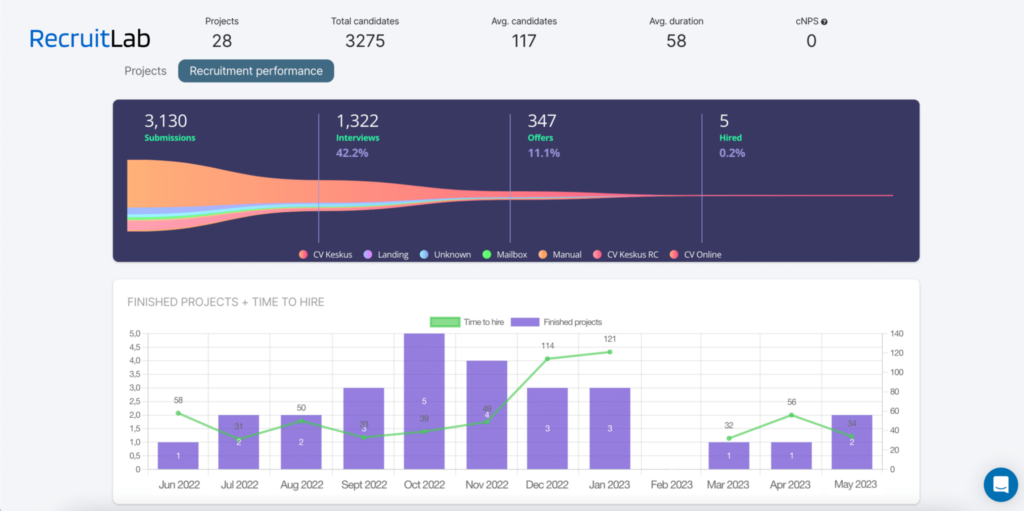
Task: Click the 3,130 Submissions figure
Action: click(x=166, y=121)
